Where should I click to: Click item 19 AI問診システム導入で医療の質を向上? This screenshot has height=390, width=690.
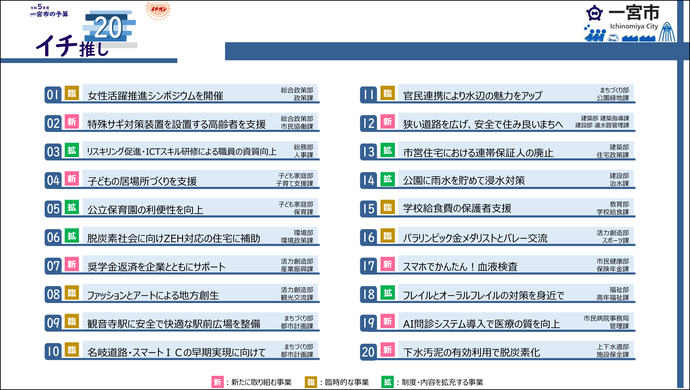[x=497, y=323]
